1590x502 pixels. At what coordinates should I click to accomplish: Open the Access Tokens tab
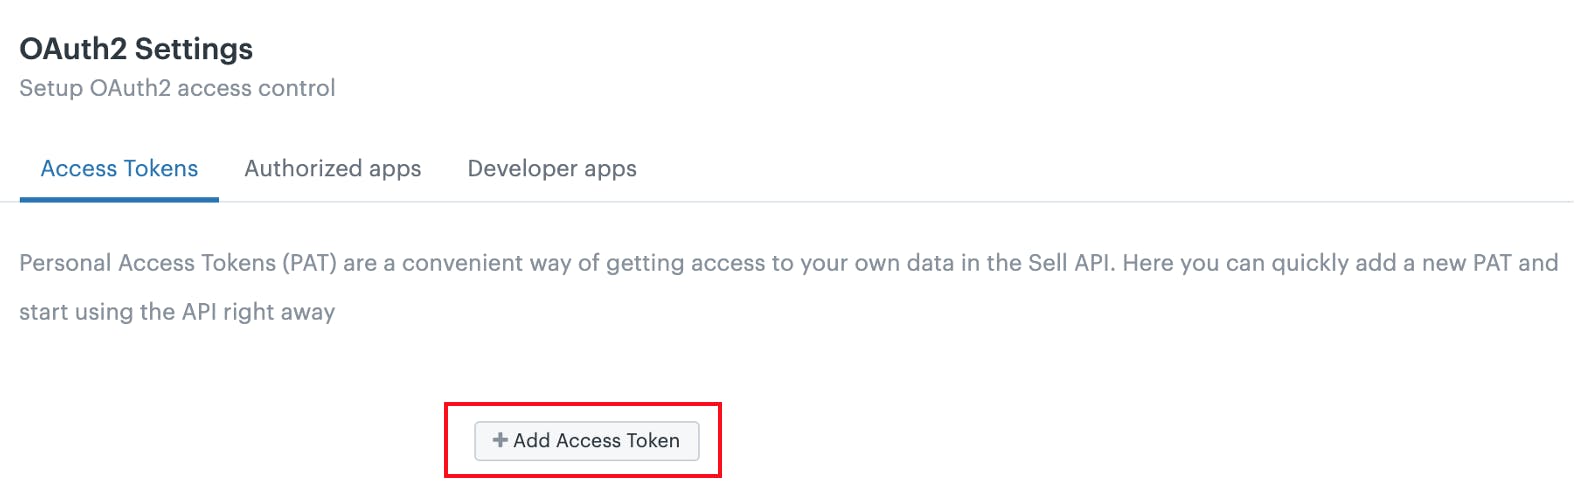119,169
